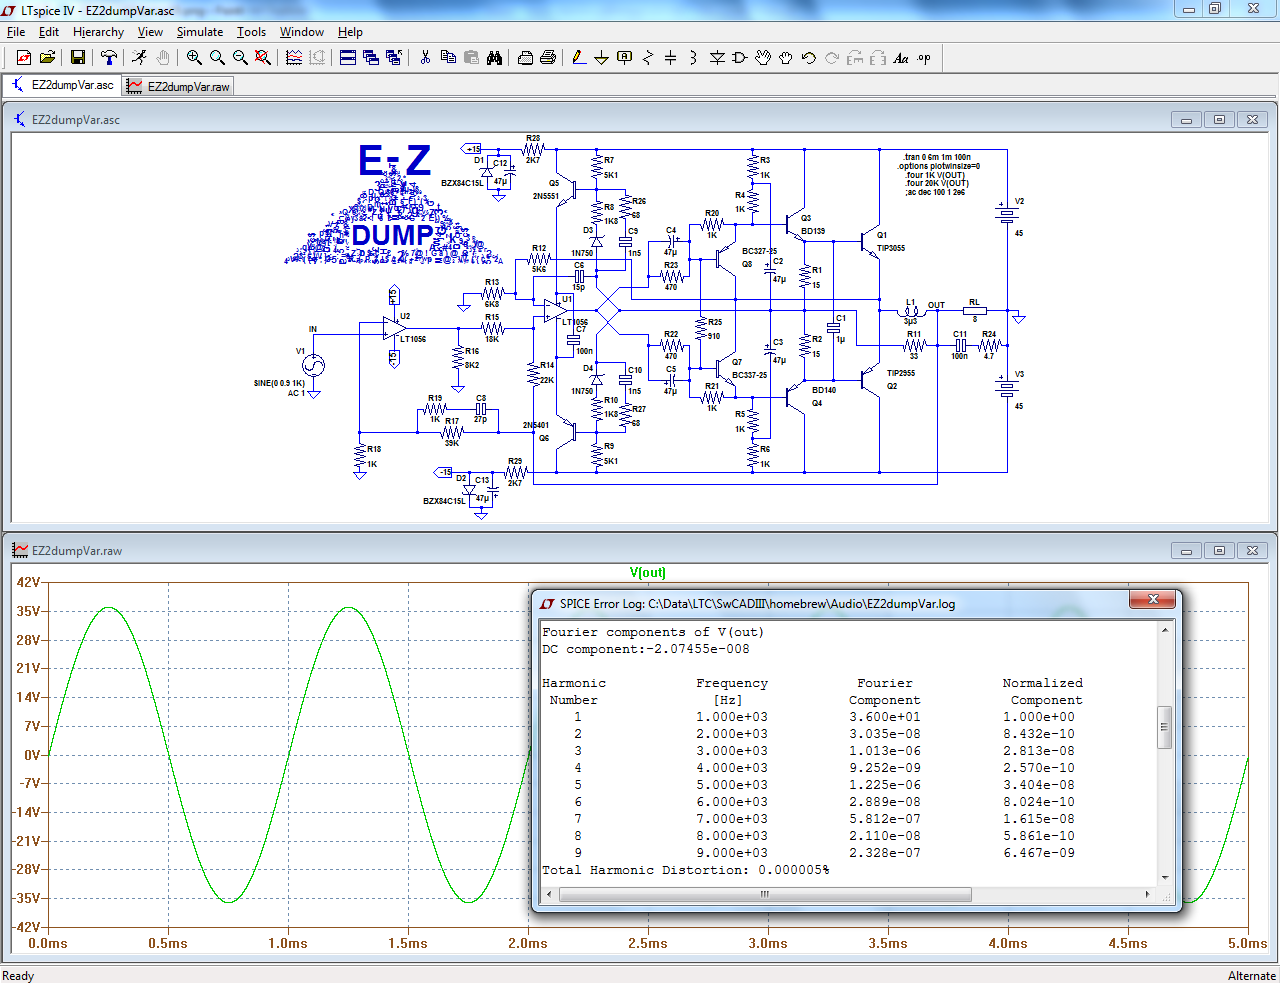Click the Error Log vertical scrollbar thumb
This screenshot has width=1280, height=983.
(1164, 727)
